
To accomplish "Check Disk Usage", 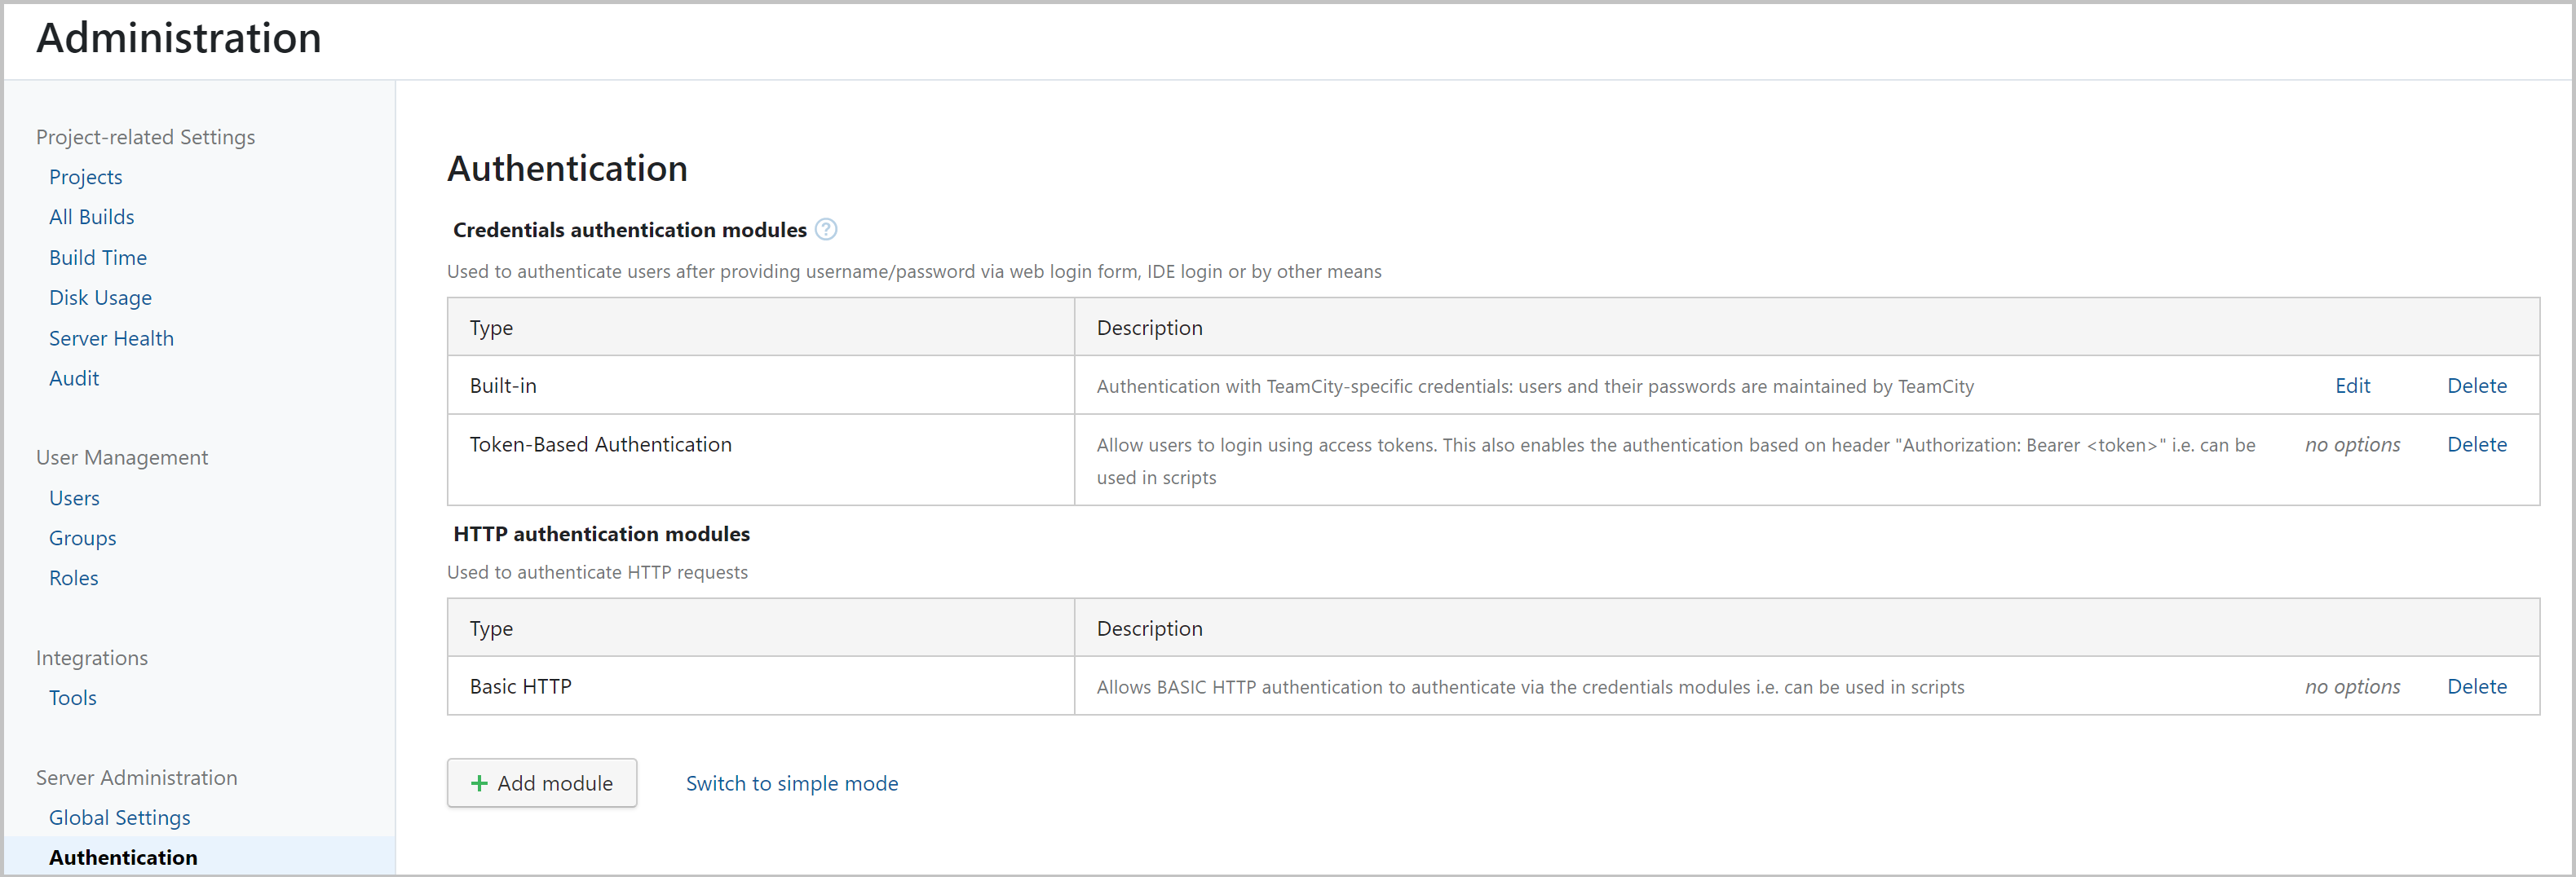I will (x=100, y=297).
